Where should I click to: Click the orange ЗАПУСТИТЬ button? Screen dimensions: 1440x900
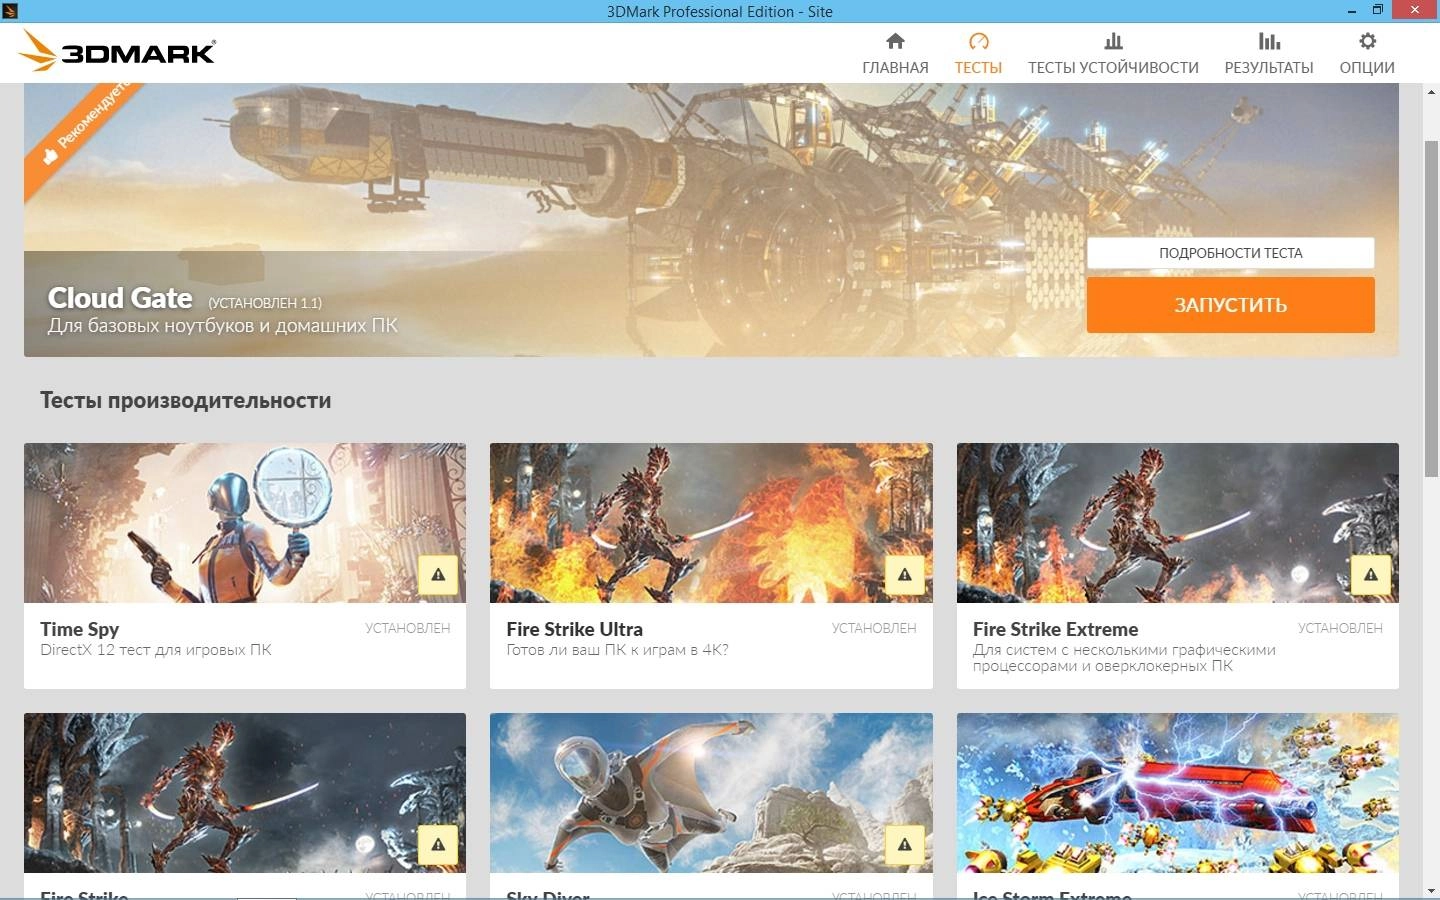click(1231, 305)
